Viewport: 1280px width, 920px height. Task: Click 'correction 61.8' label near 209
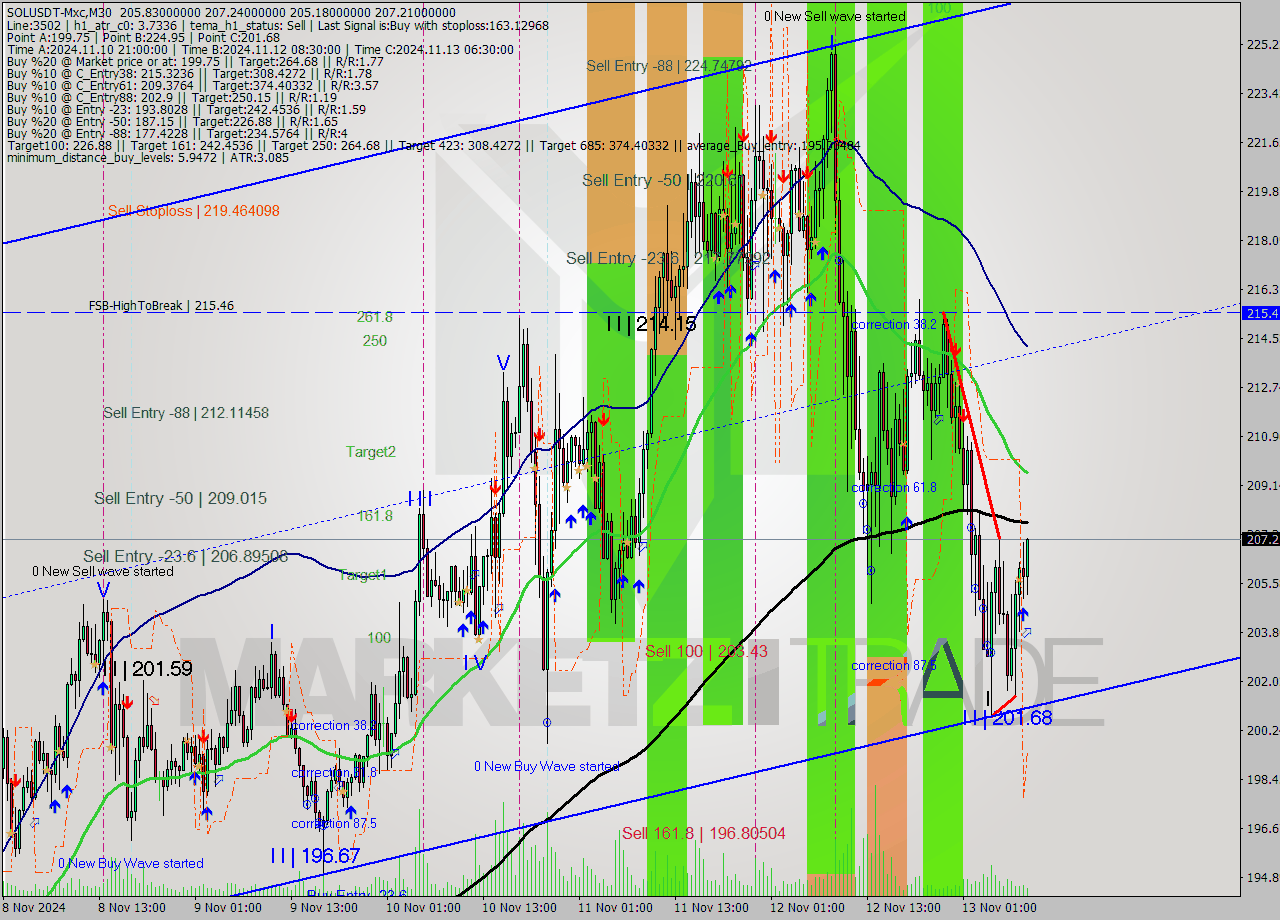[x=894, y=488]
